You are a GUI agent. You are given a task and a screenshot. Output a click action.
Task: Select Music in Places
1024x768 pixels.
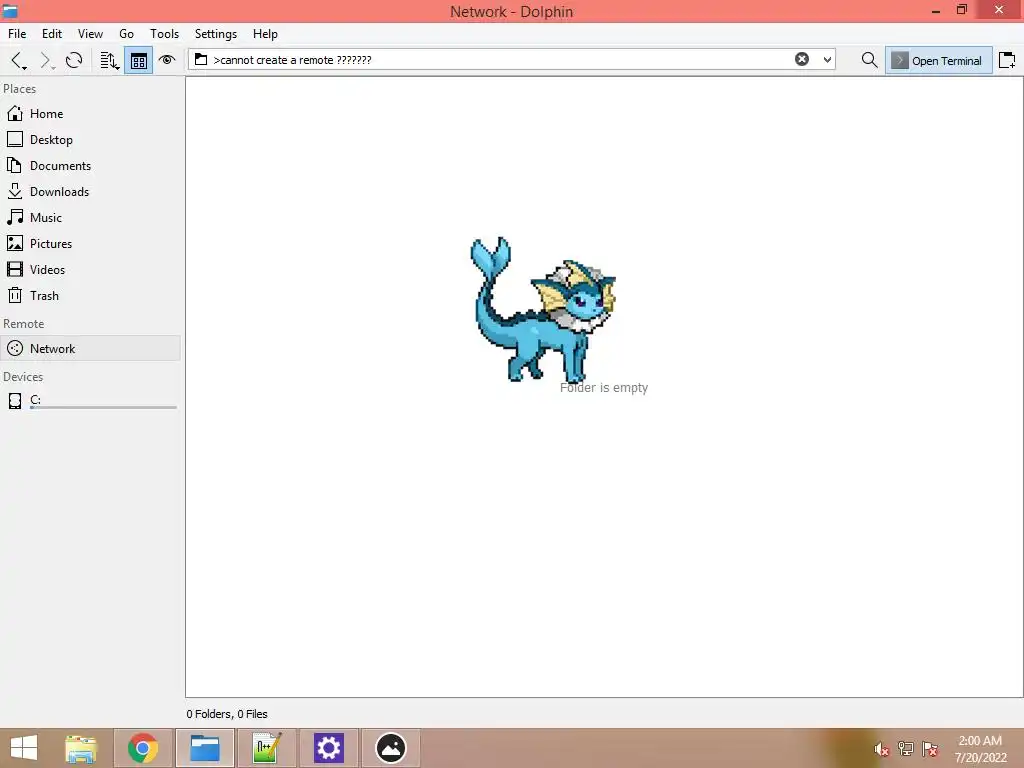click(x=91, y=217)
